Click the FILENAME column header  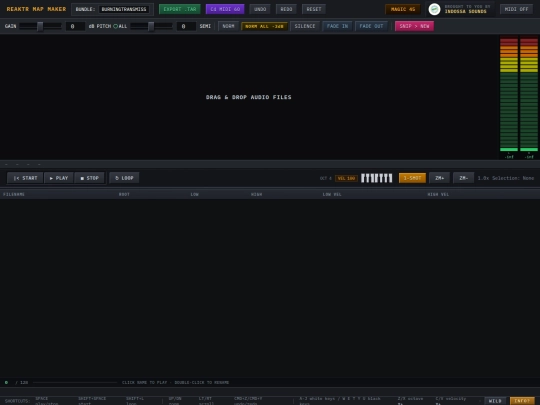tap(14, 194)
